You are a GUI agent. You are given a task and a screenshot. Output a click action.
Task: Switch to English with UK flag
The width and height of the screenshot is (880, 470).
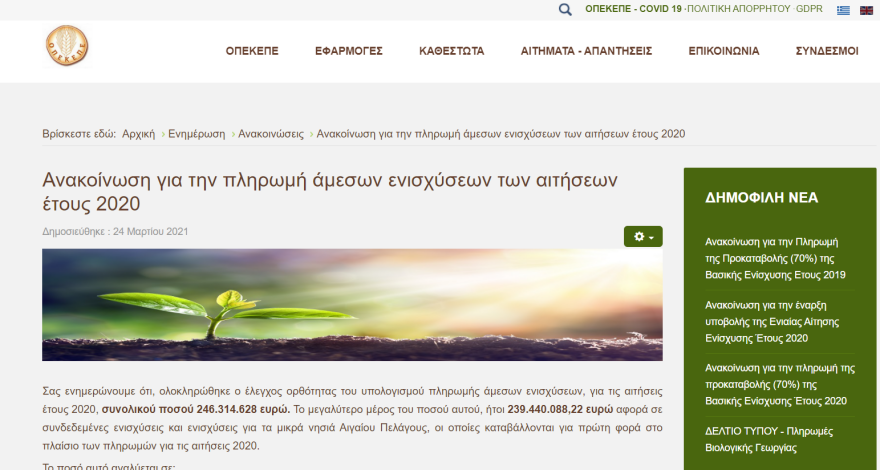pyautogui.click(x=866, y=10)
